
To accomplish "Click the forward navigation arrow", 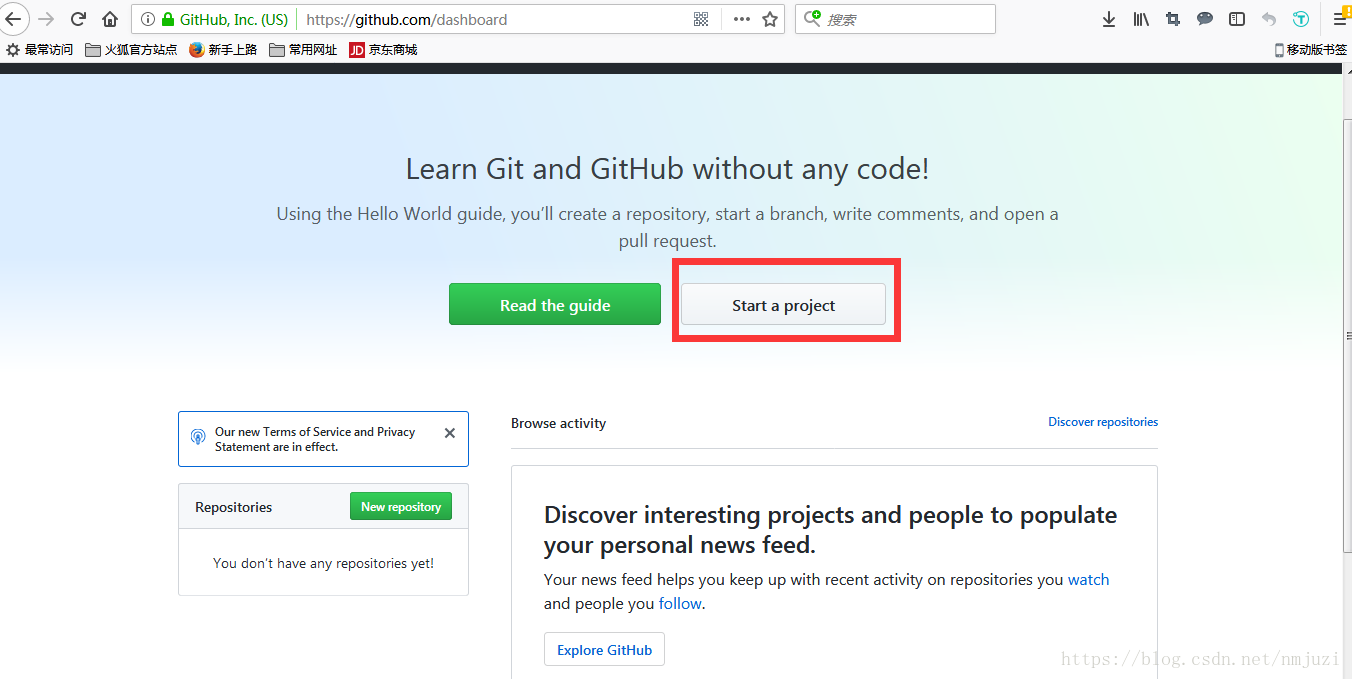I will click(46, 19).
